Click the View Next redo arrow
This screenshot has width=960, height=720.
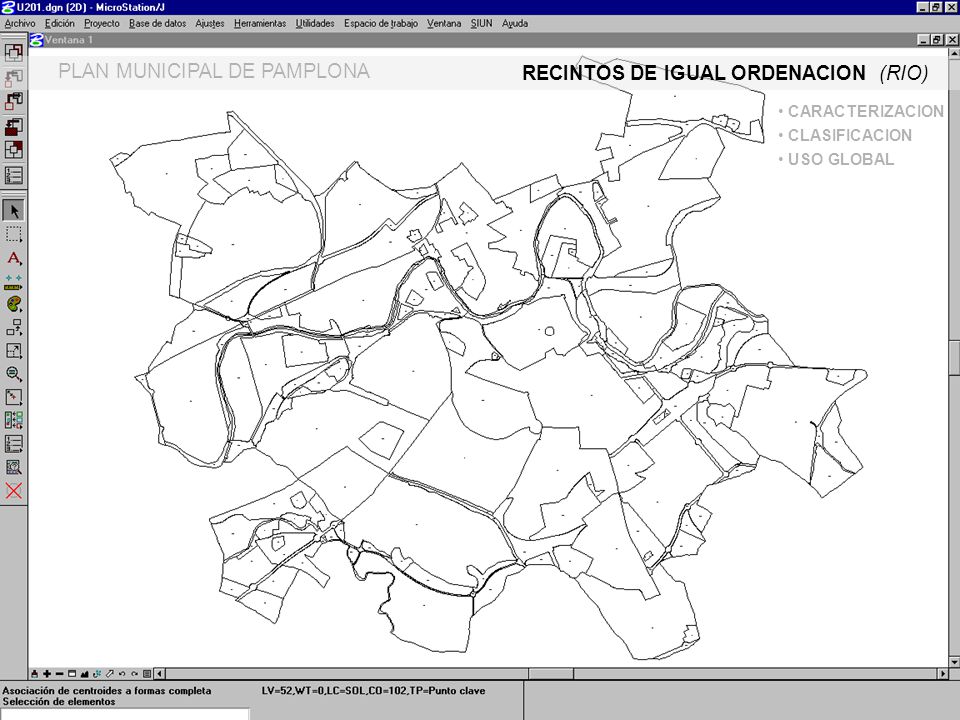tap(135, 673)
